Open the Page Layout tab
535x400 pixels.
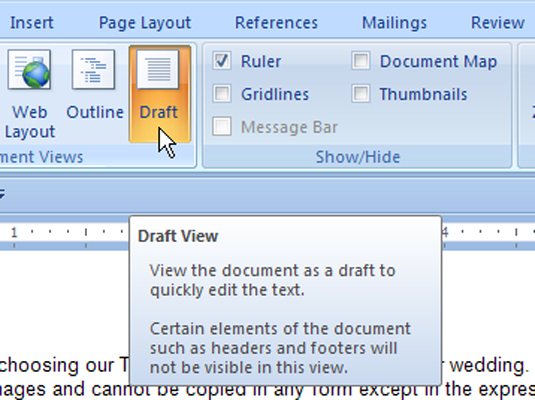click(145, 23)
